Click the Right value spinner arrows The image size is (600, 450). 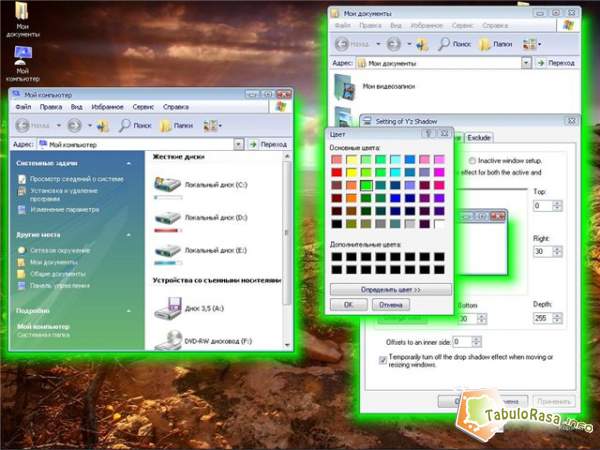558,251
